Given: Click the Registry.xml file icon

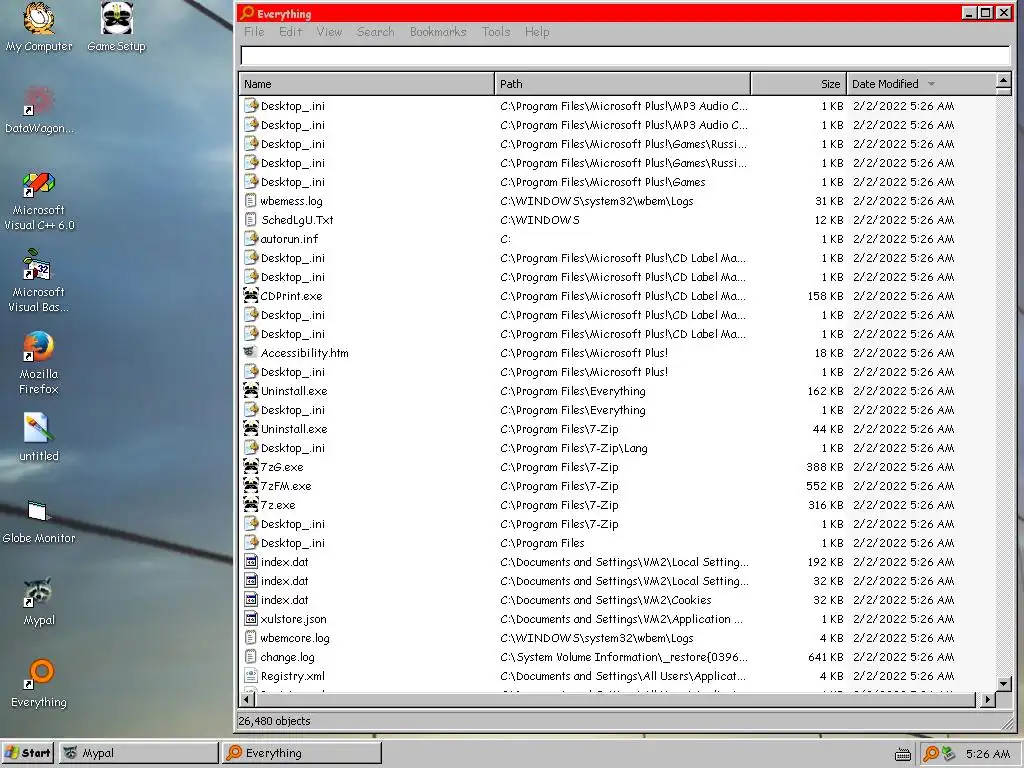Looking at the screenshot, I should coord(251,676).
